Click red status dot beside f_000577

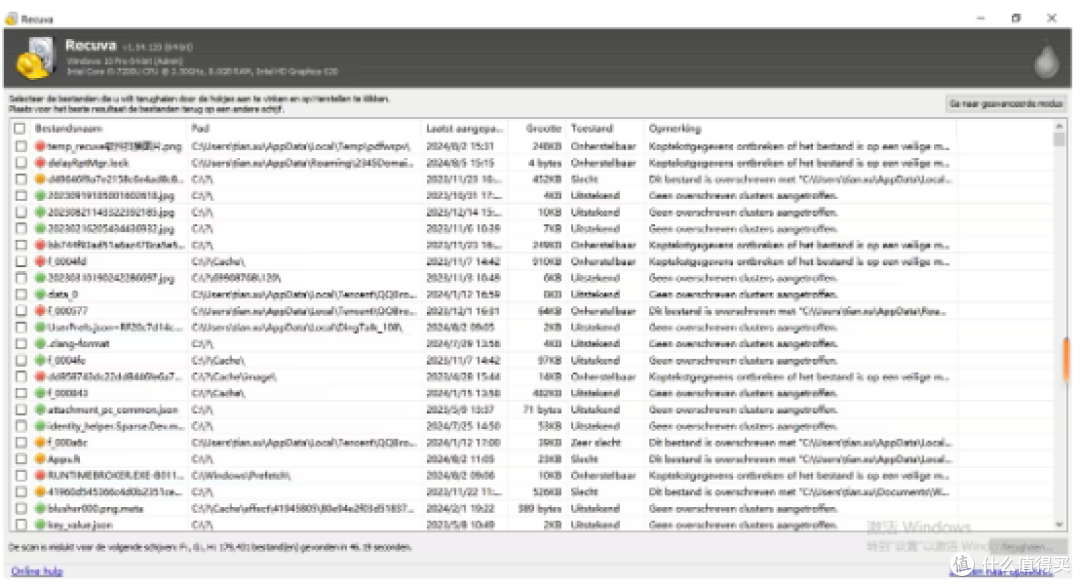click(x=41, y=311)
